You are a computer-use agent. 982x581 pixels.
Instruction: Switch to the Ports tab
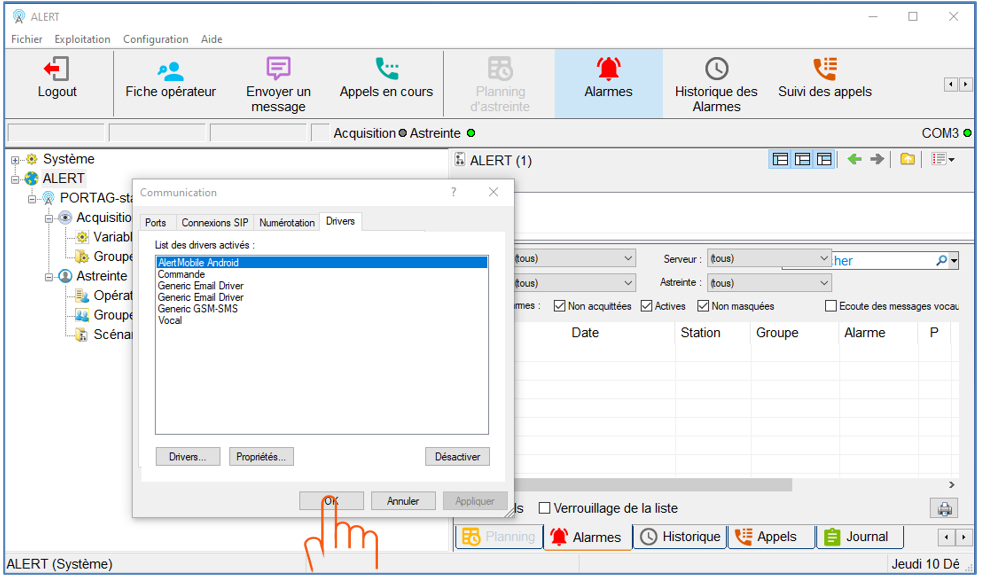pyautogui.click(x=155, y=222)
